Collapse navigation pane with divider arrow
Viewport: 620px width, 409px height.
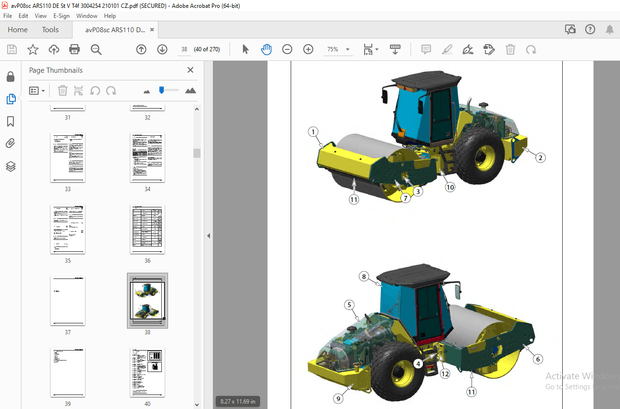click(x=207, y=236)
